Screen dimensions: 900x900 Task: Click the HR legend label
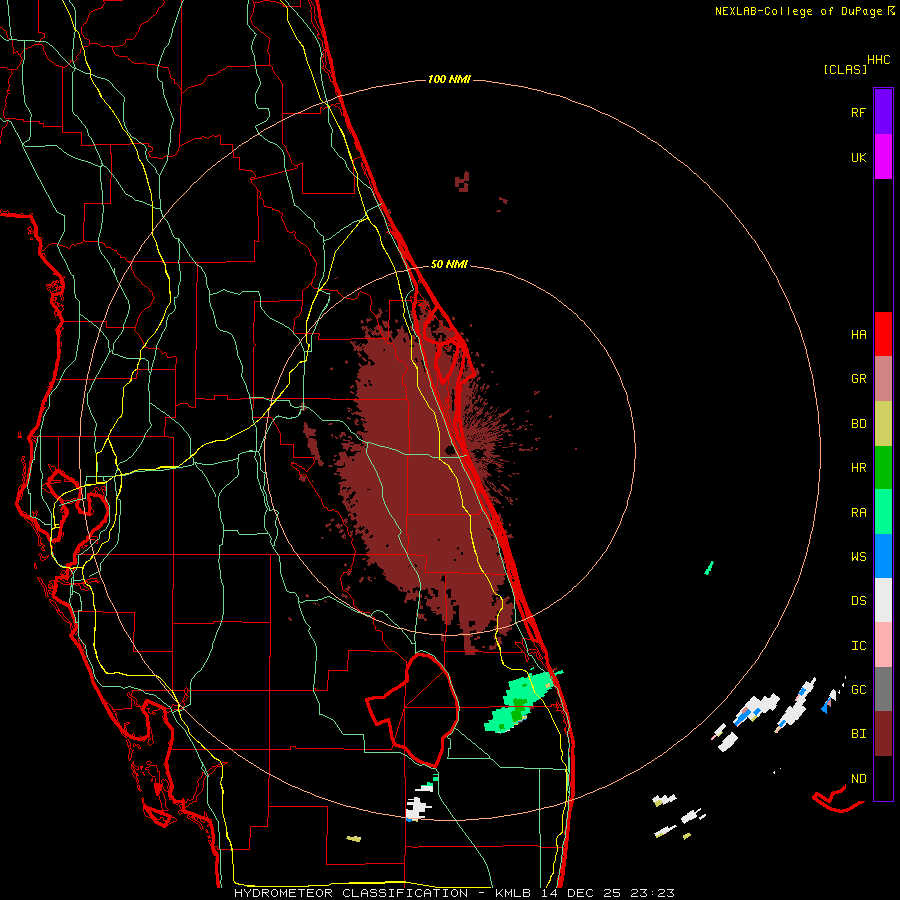pos(858,468)
